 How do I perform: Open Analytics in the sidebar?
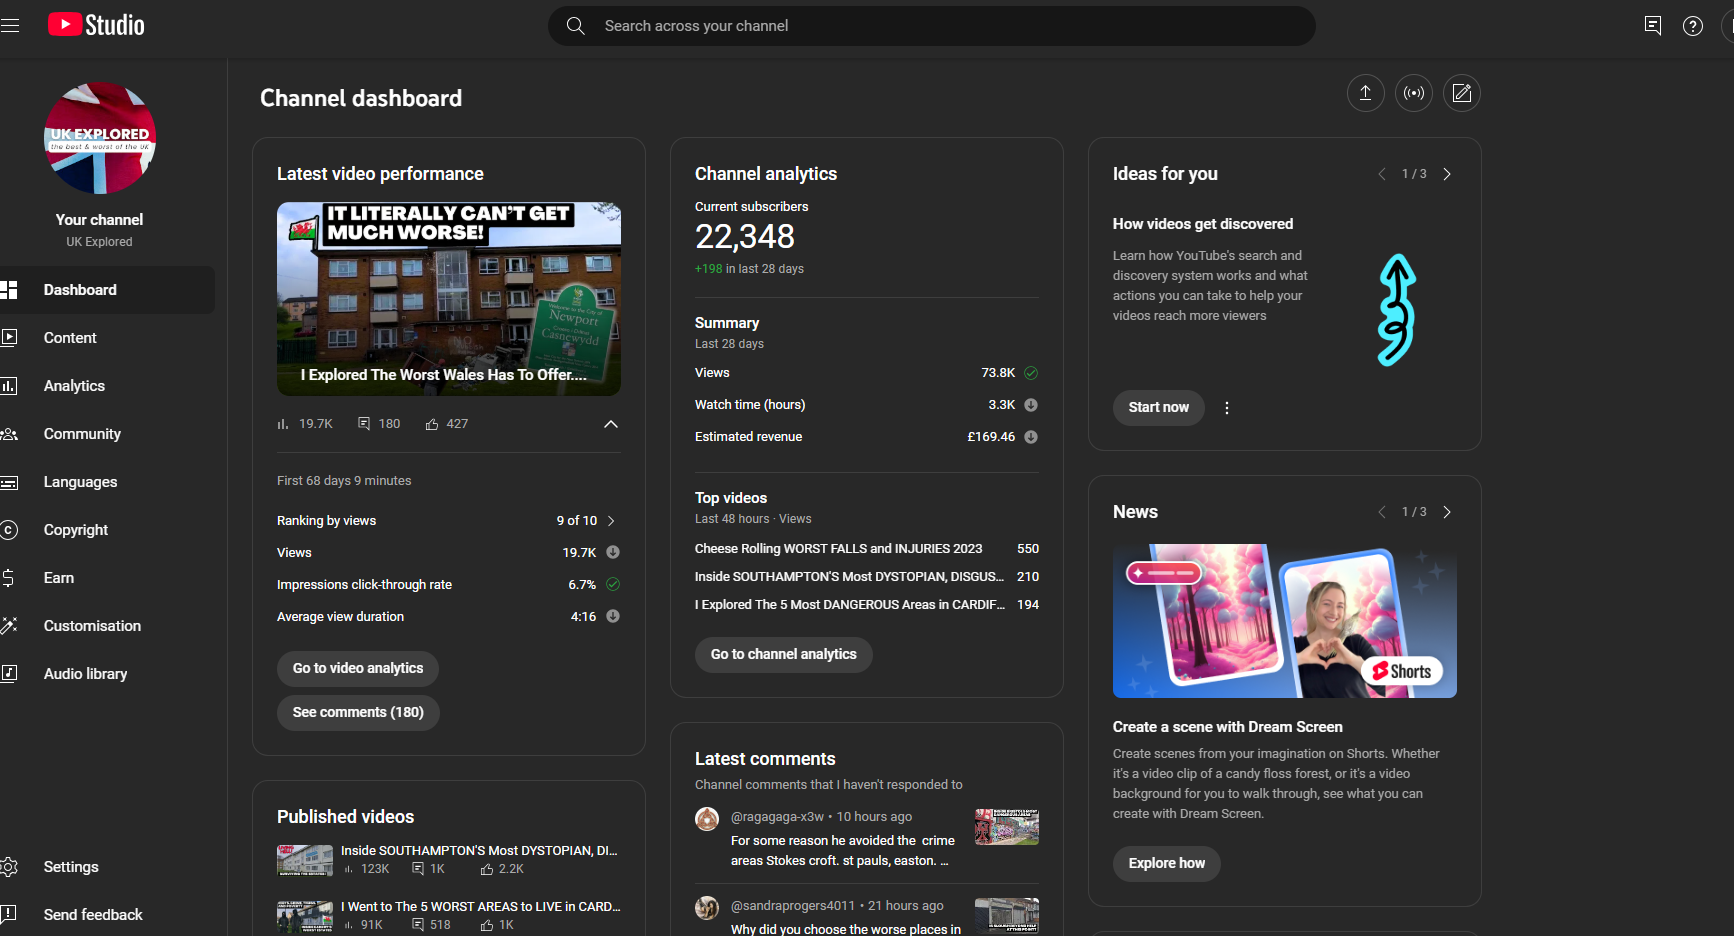coord(106,386)
